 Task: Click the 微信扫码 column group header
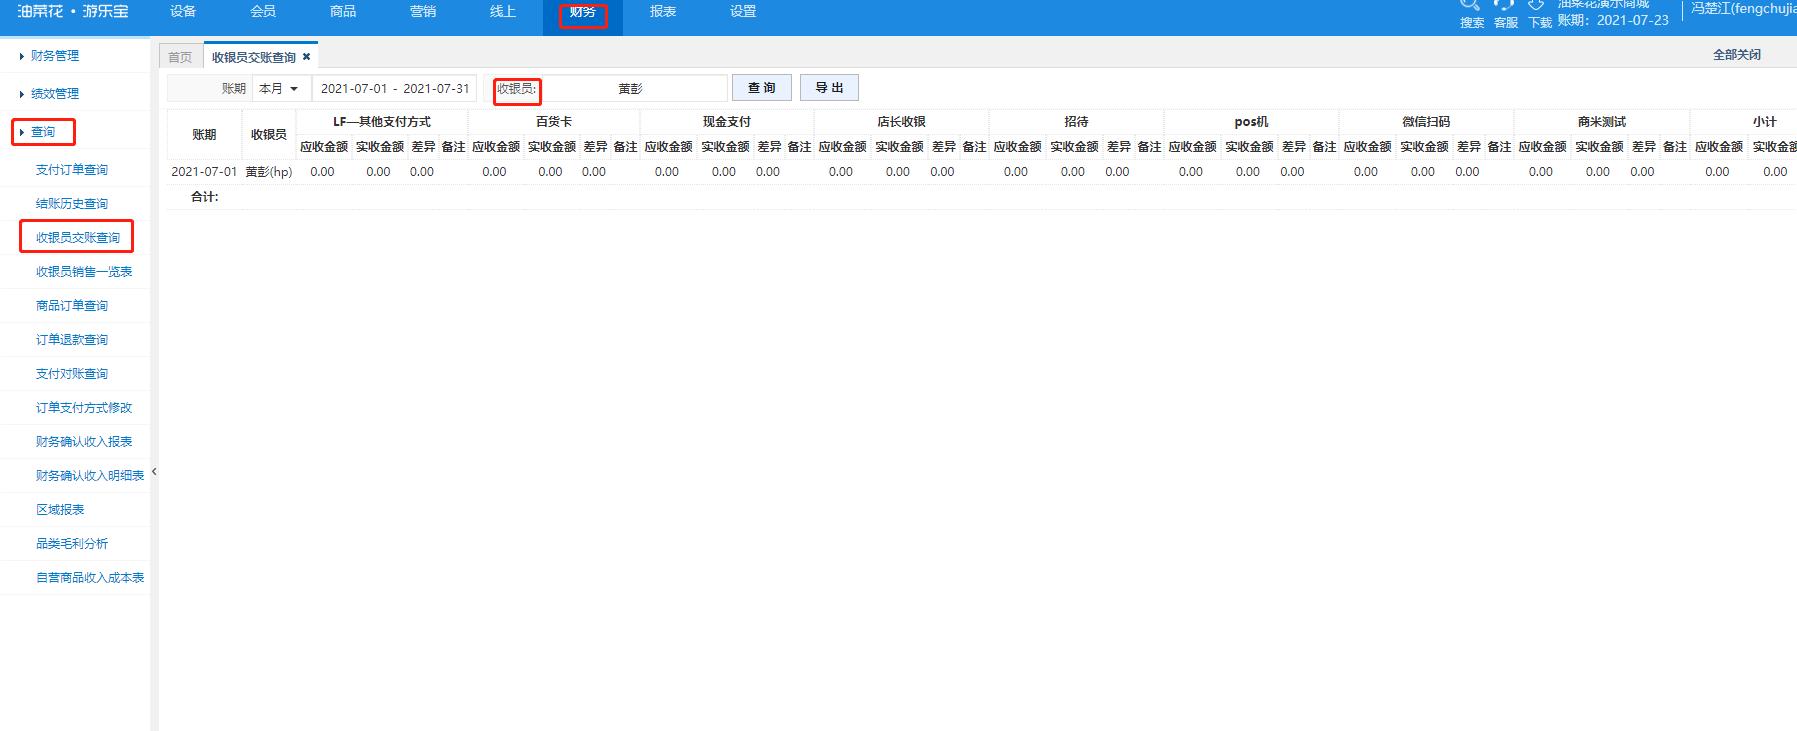(x=1426, y=122)
